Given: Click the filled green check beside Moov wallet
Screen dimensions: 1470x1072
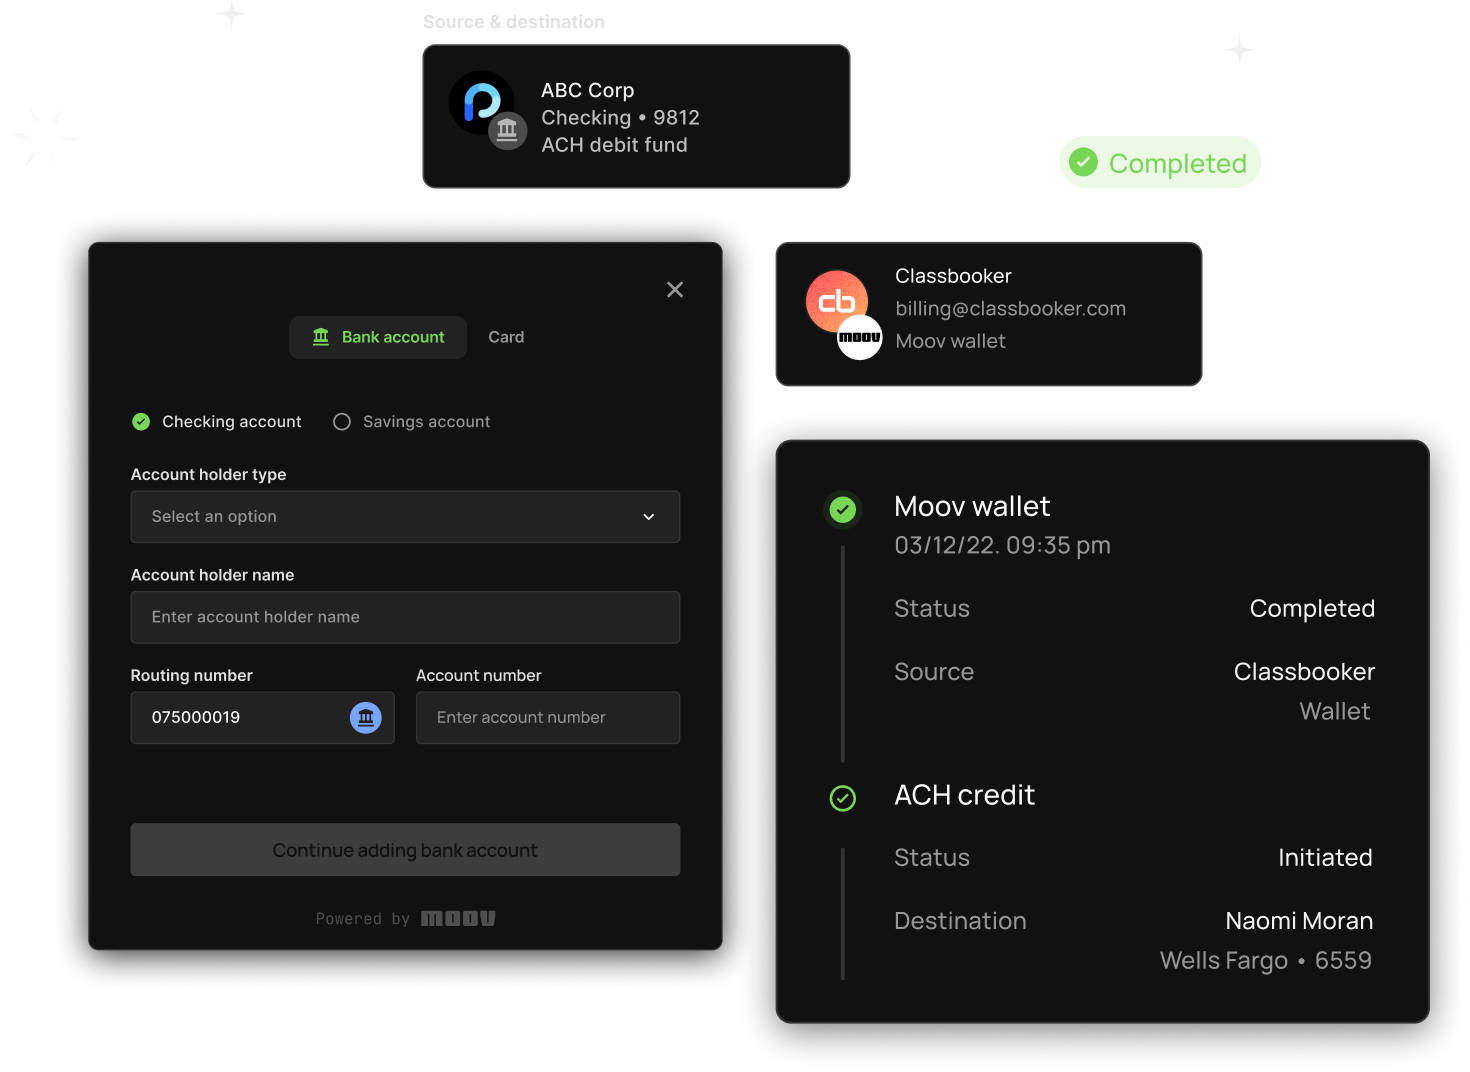Looking at the screenshot, I should tap(843, 510).
